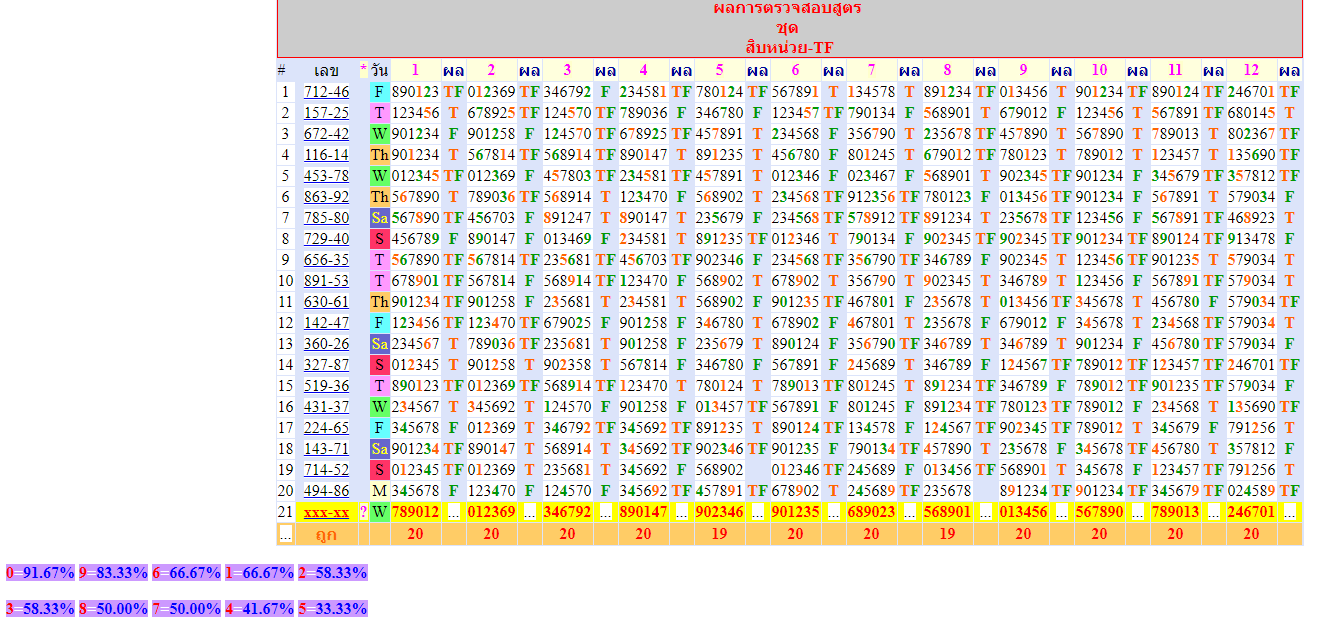Click prediction 012369 in row 21

pyautogui.click(x=491, y=512)
